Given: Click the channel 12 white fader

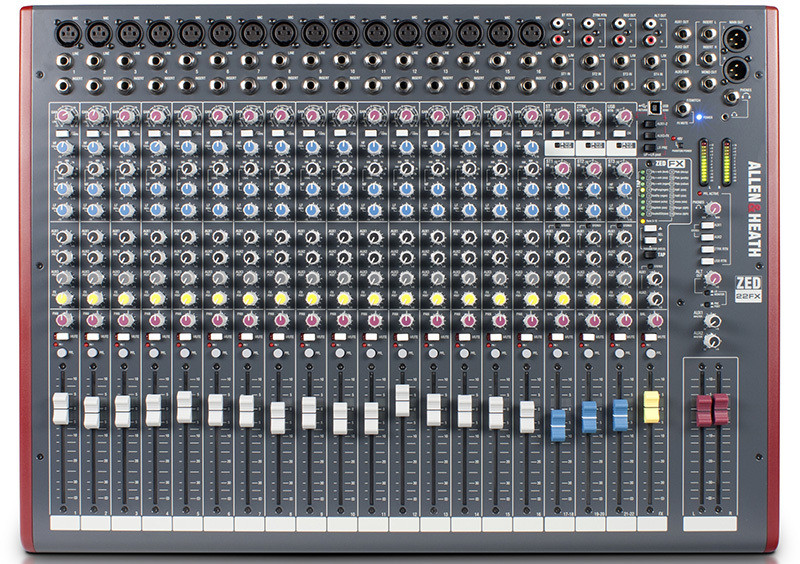Looking at the screenshot, I should coord(403,401).
